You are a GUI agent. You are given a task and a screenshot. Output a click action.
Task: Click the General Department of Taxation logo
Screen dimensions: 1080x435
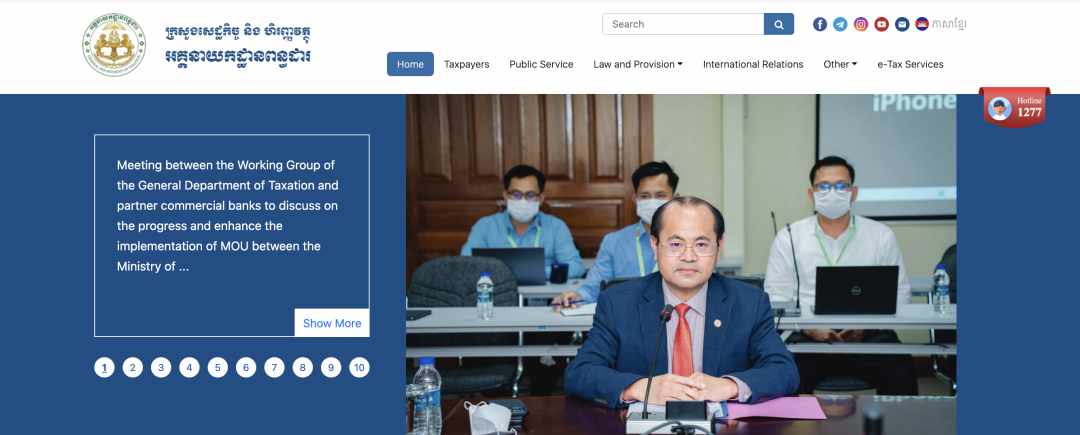click(114, 45)
